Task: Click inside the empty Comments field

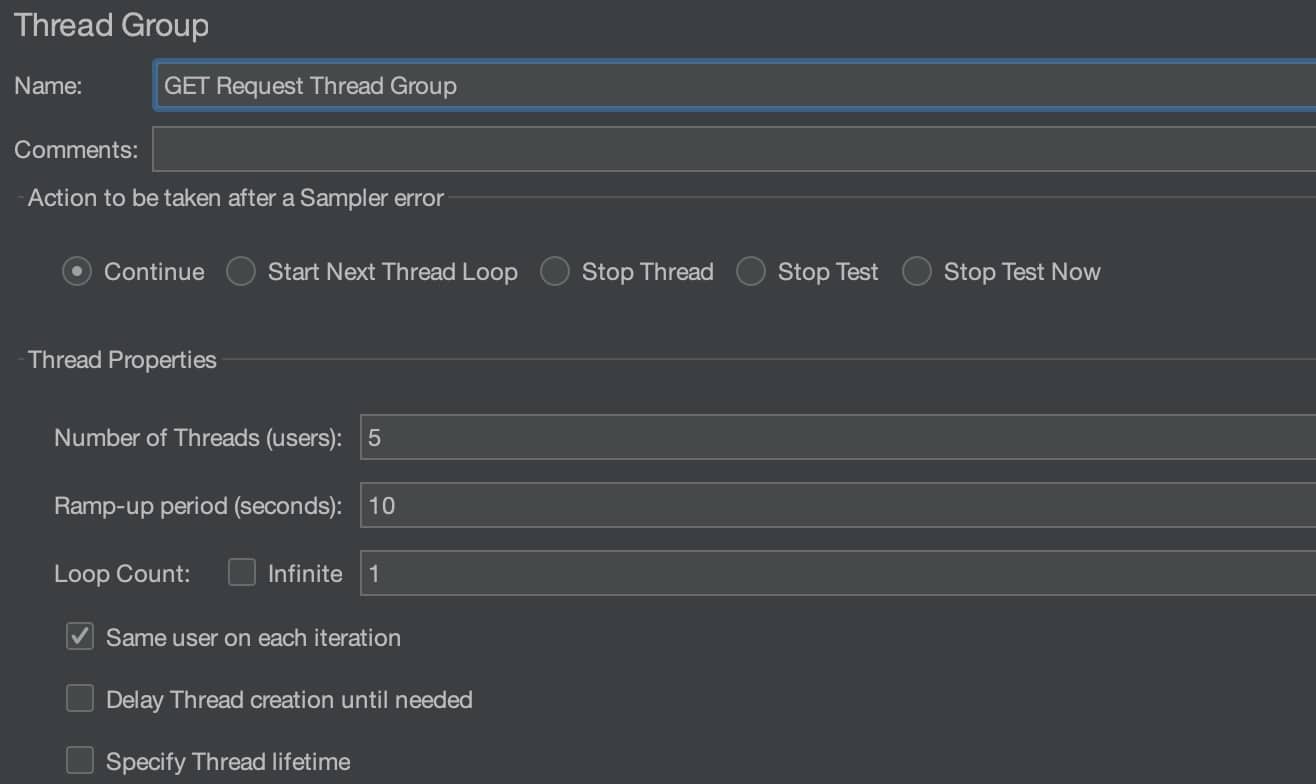Action: [600, 148]
